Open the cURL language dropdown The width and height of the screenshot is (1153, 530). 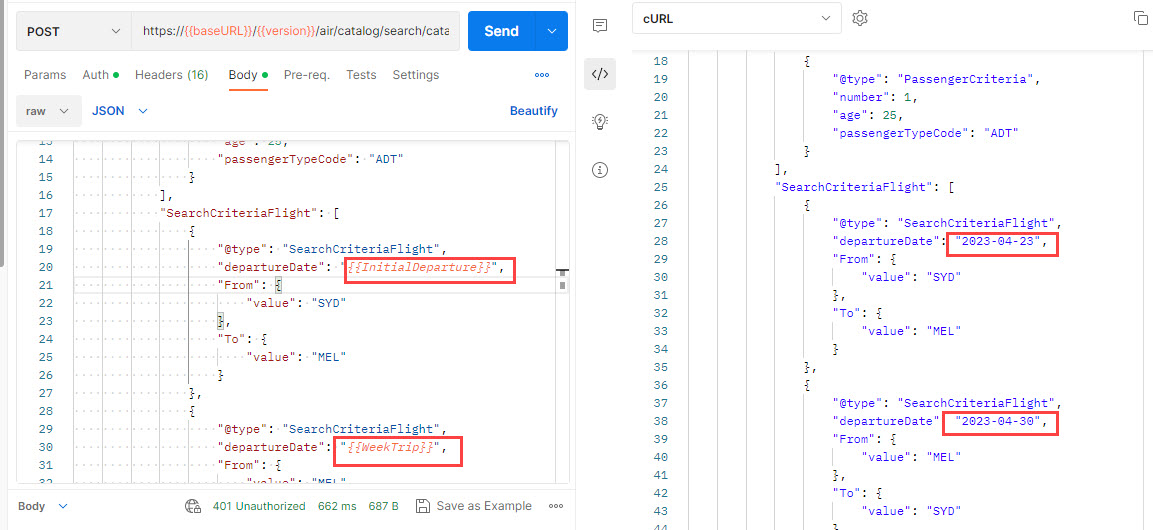(x=736, y=18)
